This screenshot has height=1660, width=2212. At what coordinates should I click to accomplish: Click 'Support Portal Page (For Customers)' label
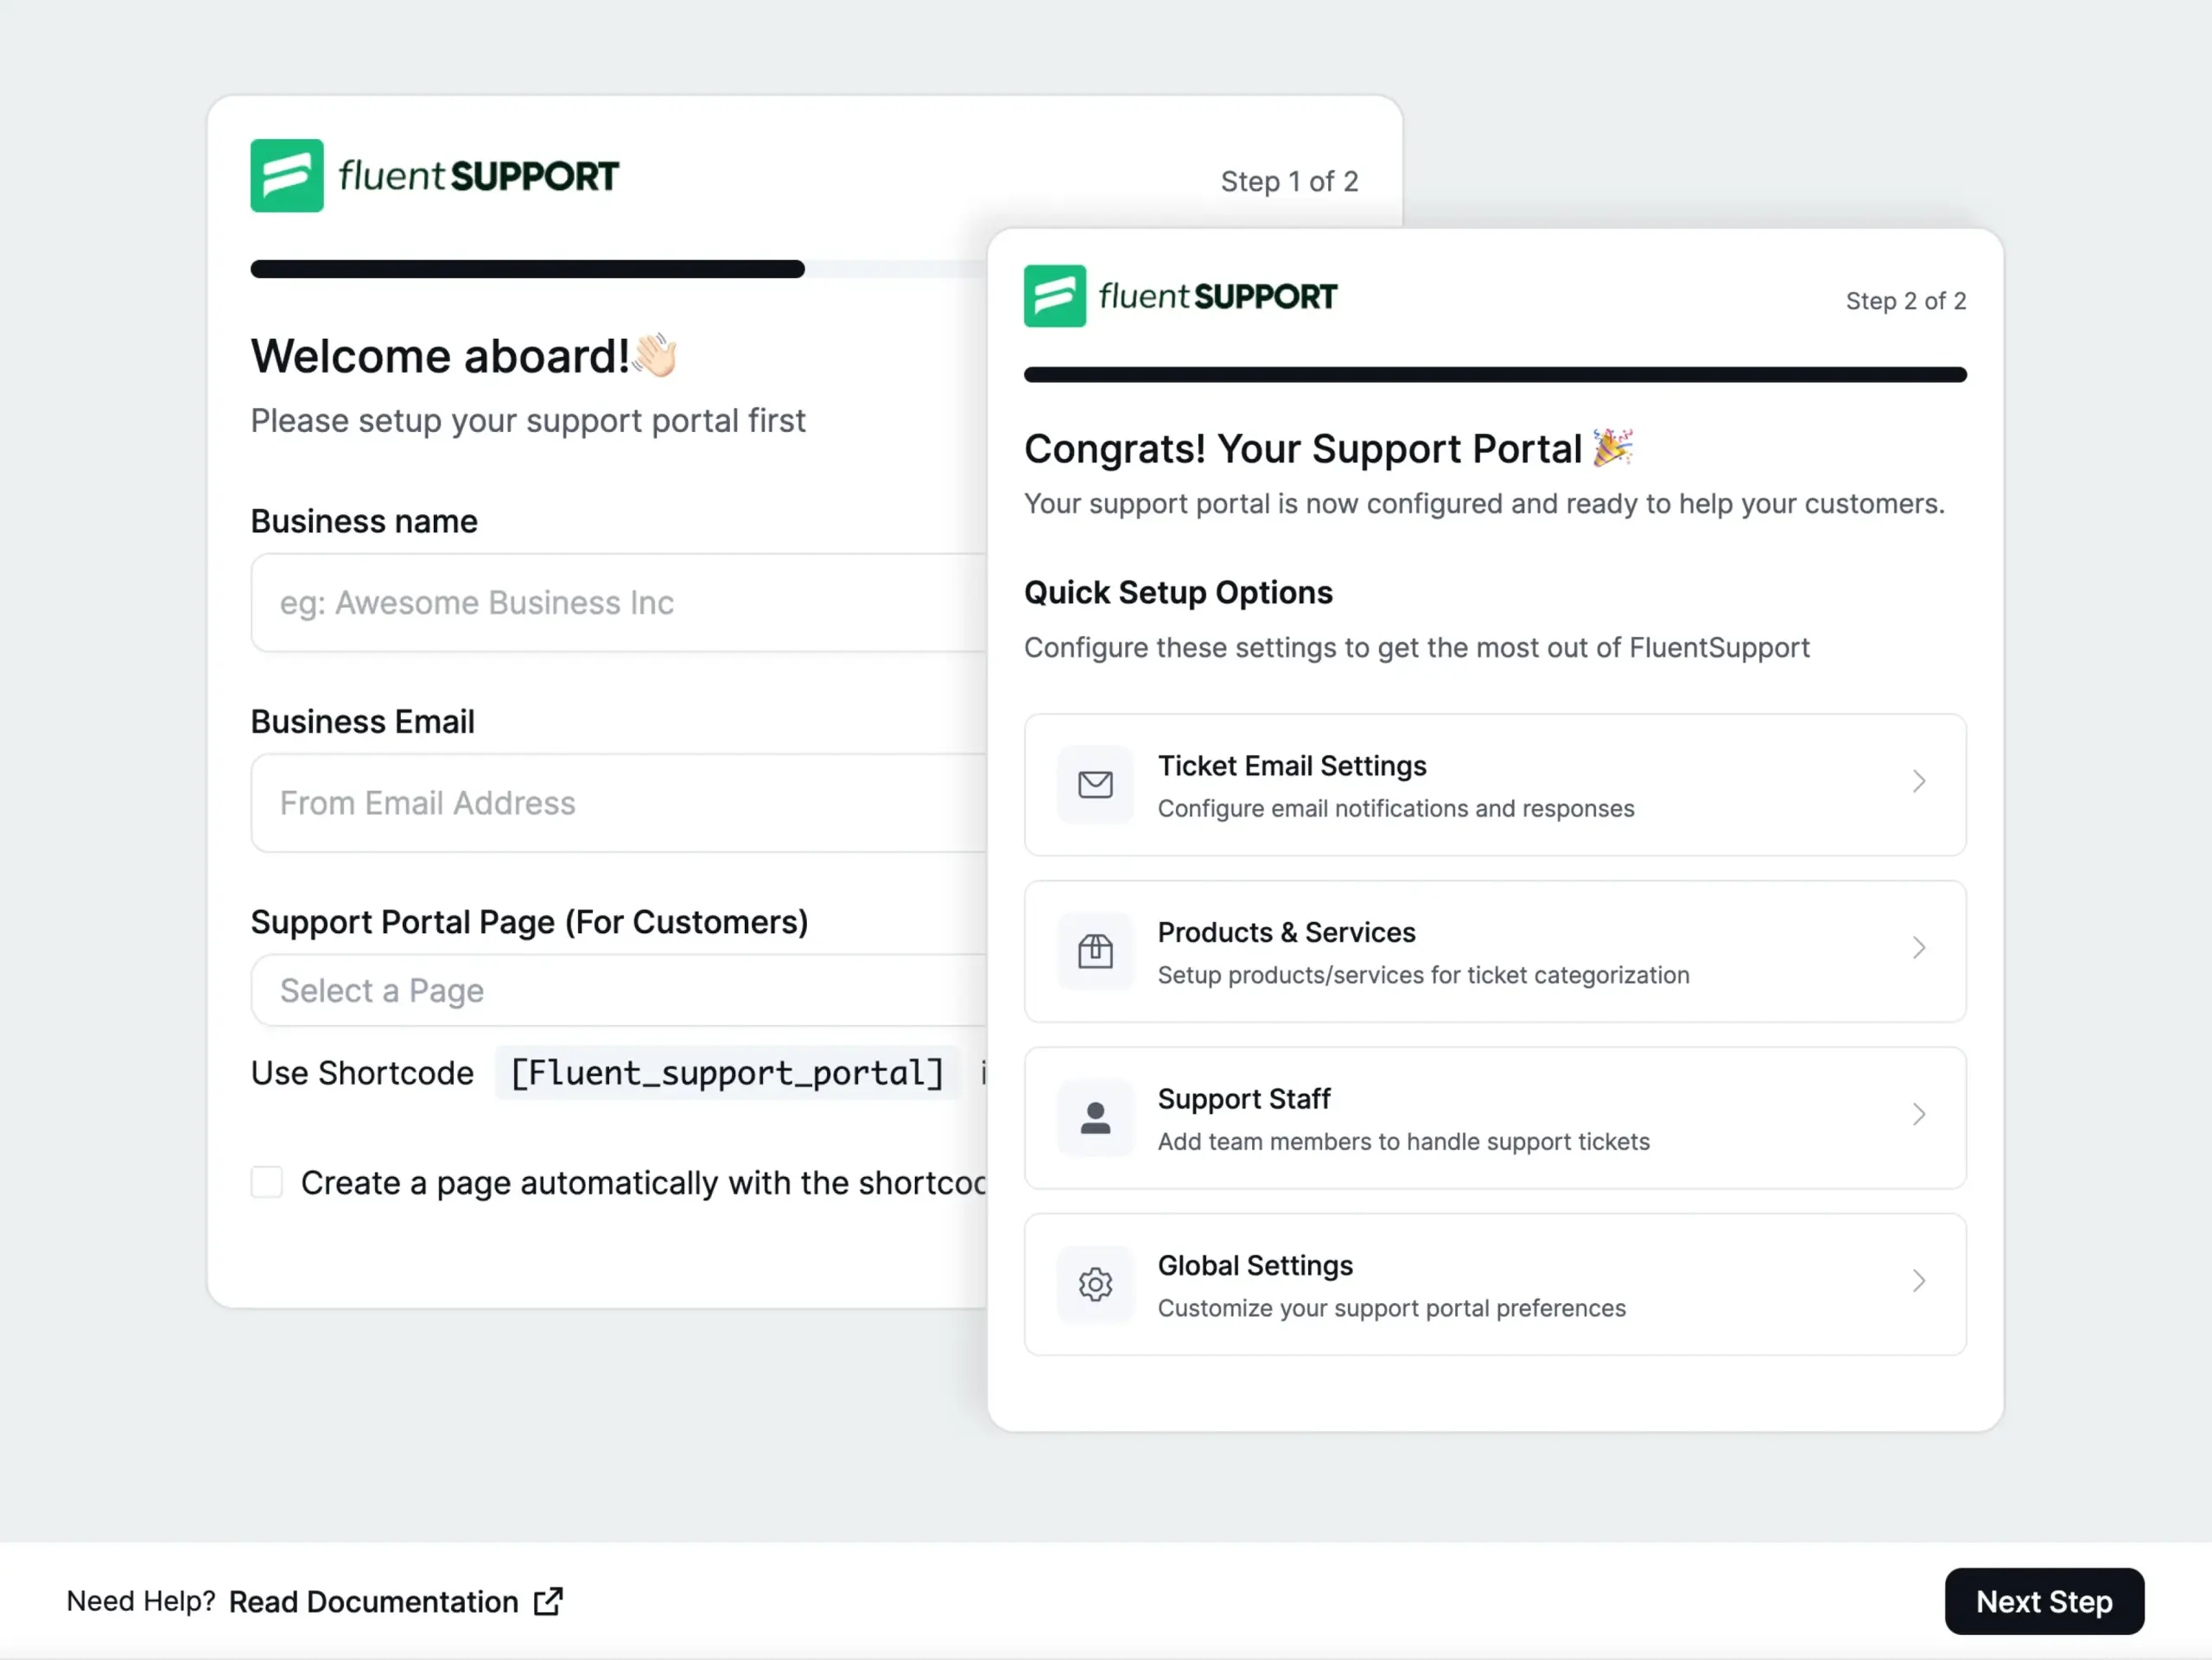tap(529, 922)
